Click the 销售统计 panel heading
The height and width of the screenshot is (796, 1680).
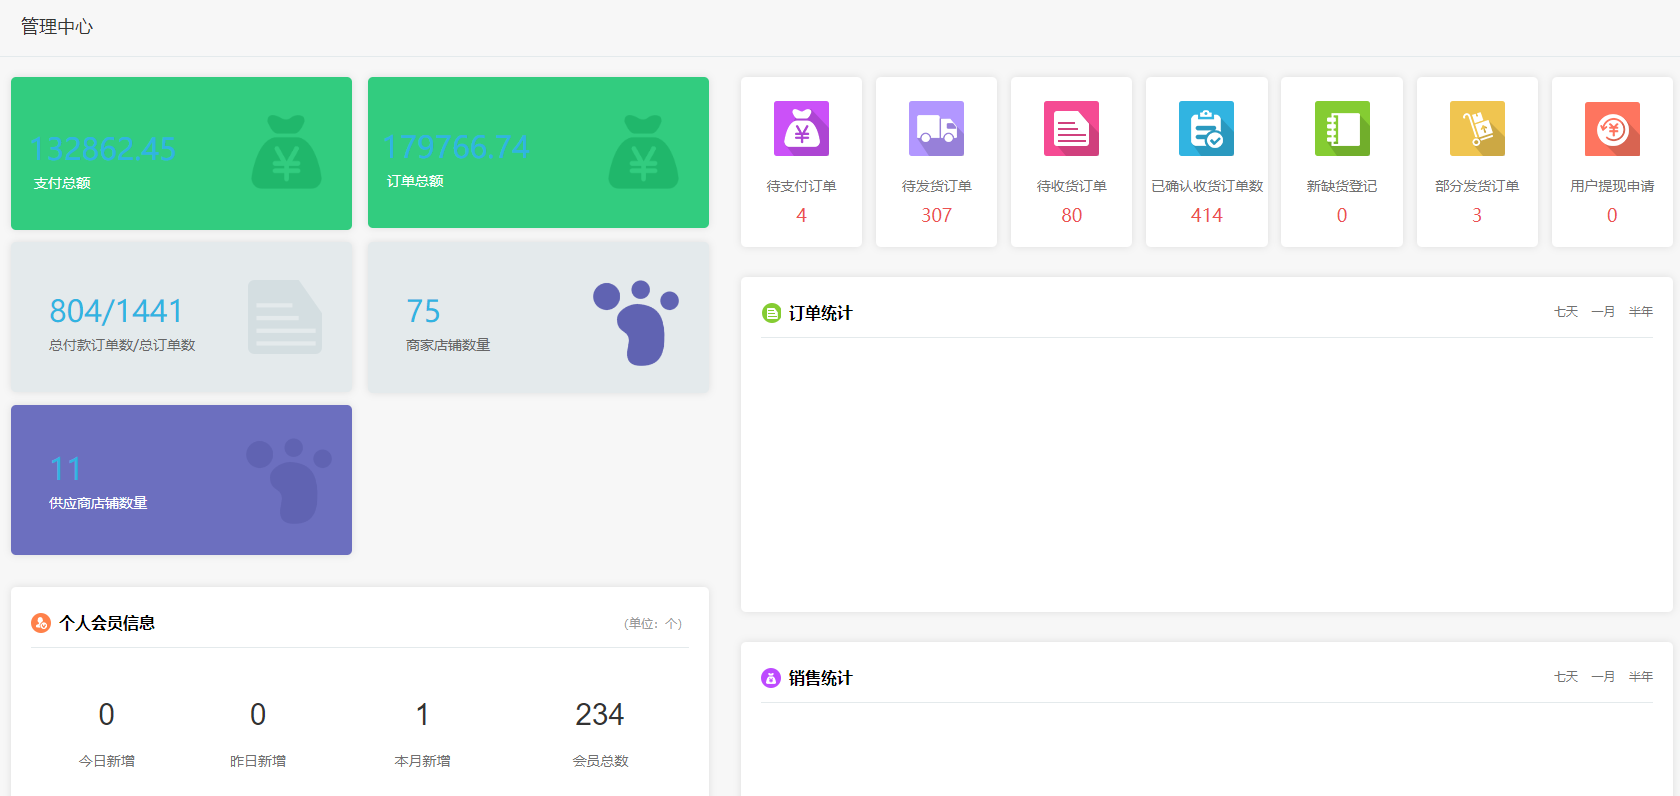click(820, 678)
